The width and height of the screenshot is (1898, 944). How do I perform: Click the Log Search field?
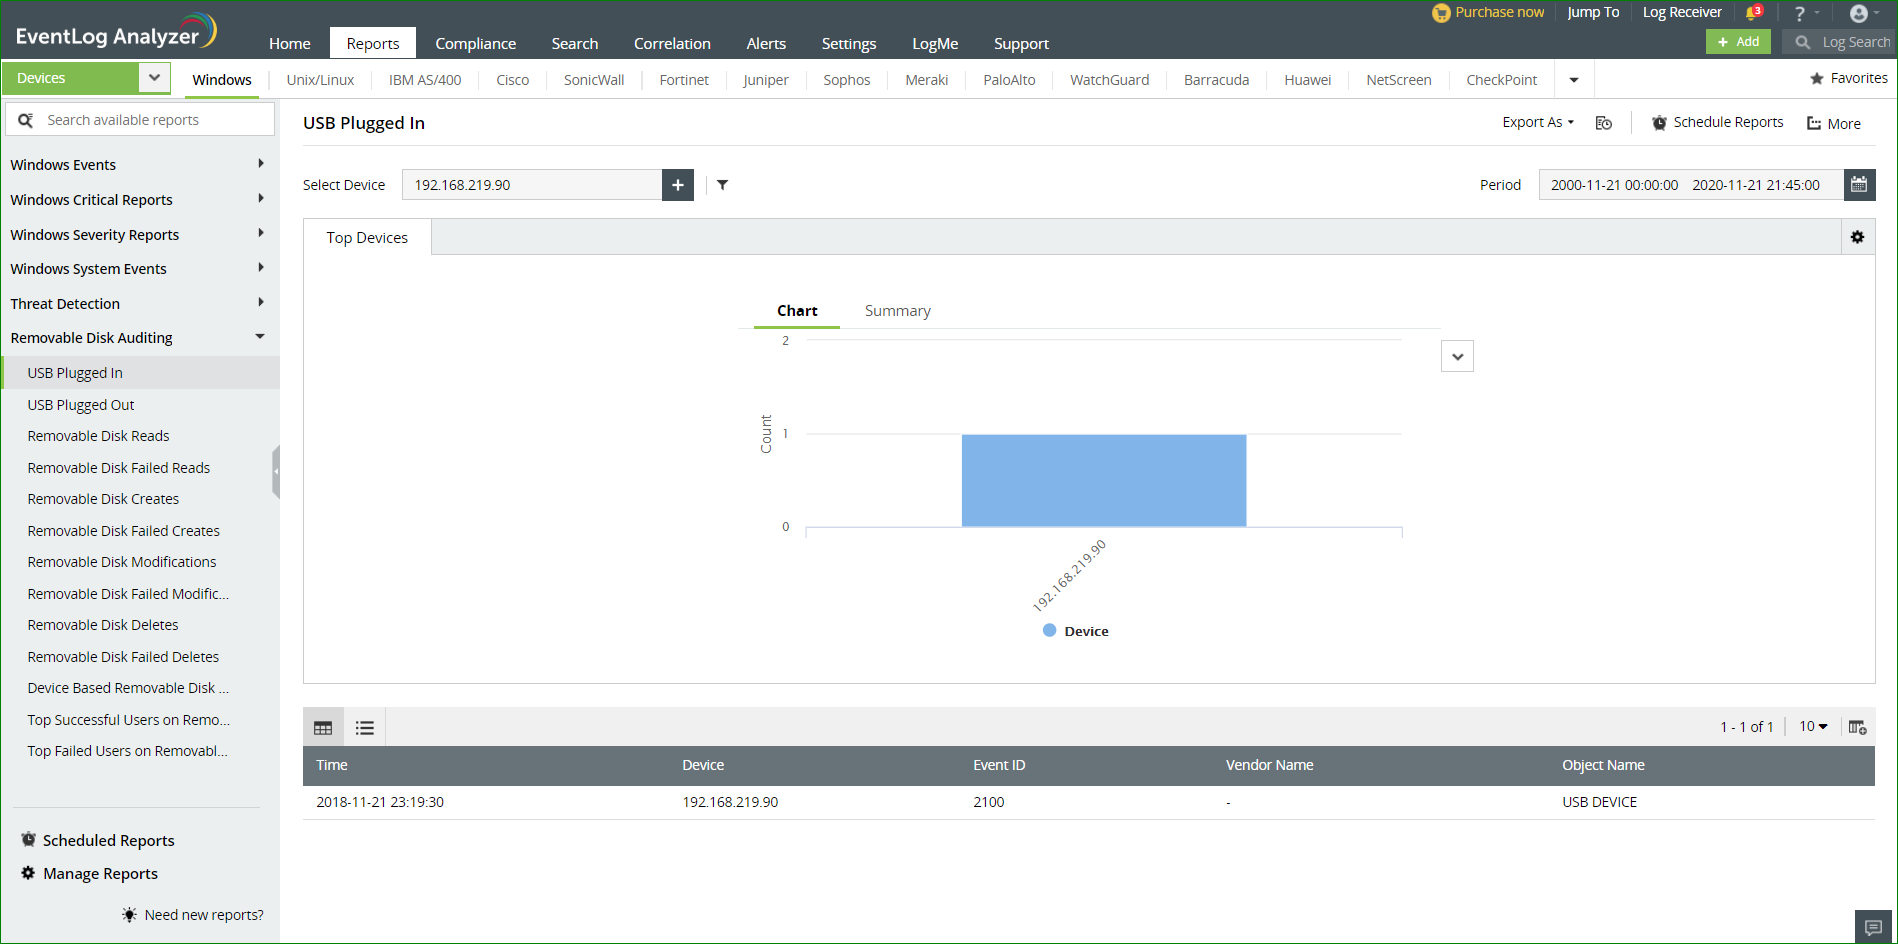[1840, 42]
